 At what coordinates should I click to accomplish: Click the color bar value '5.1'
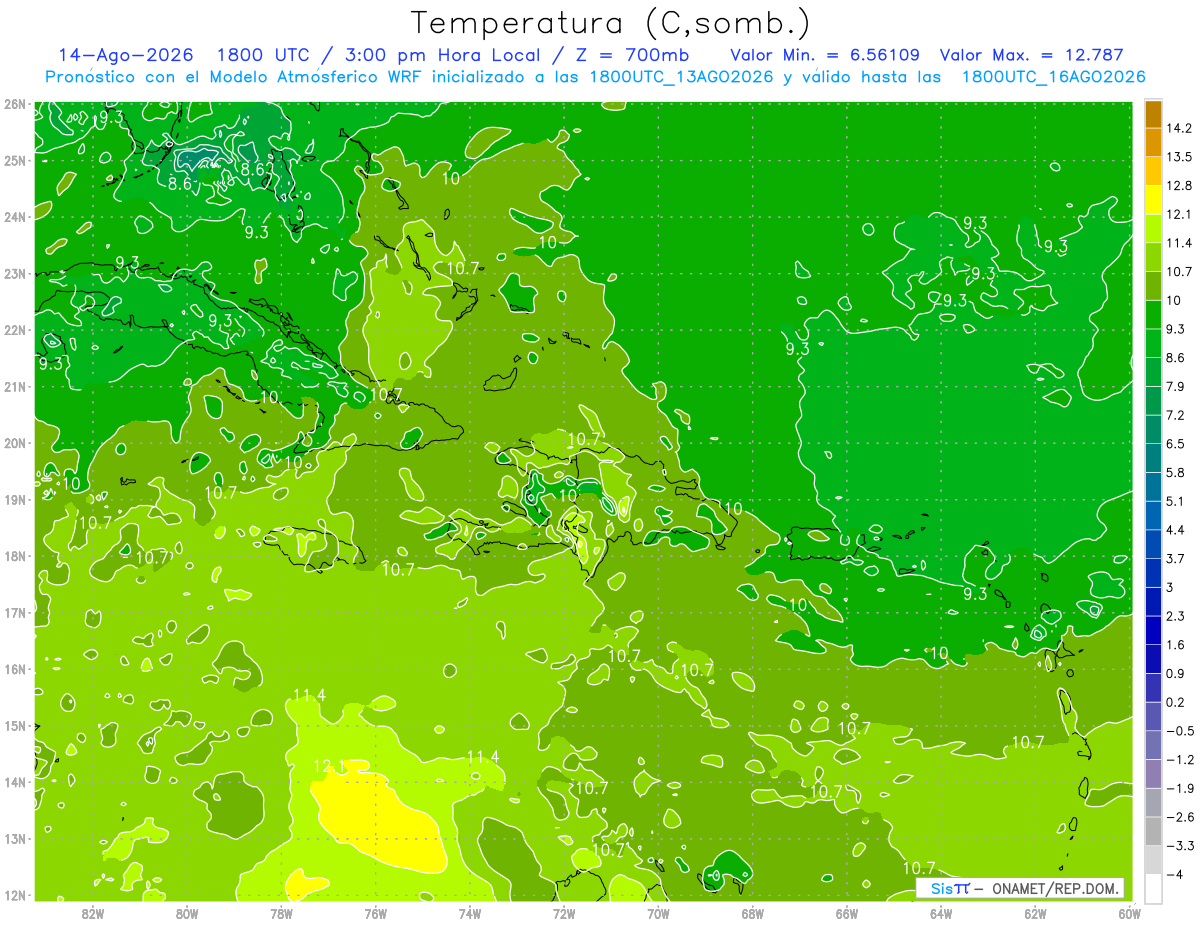coord(1175,501)
